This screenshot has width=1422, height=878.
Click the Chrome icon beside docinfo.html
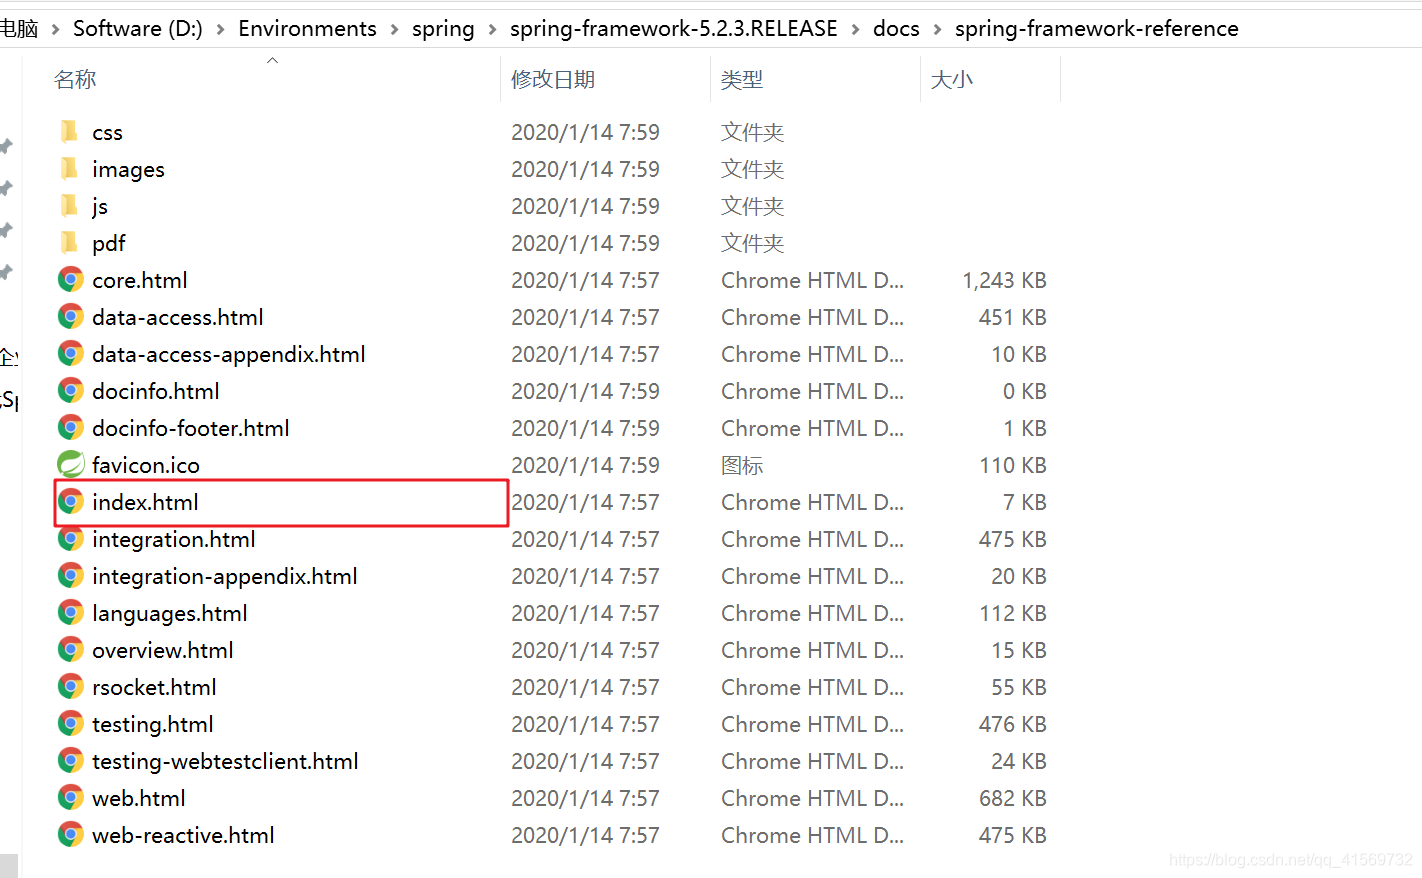coord(70,390)
